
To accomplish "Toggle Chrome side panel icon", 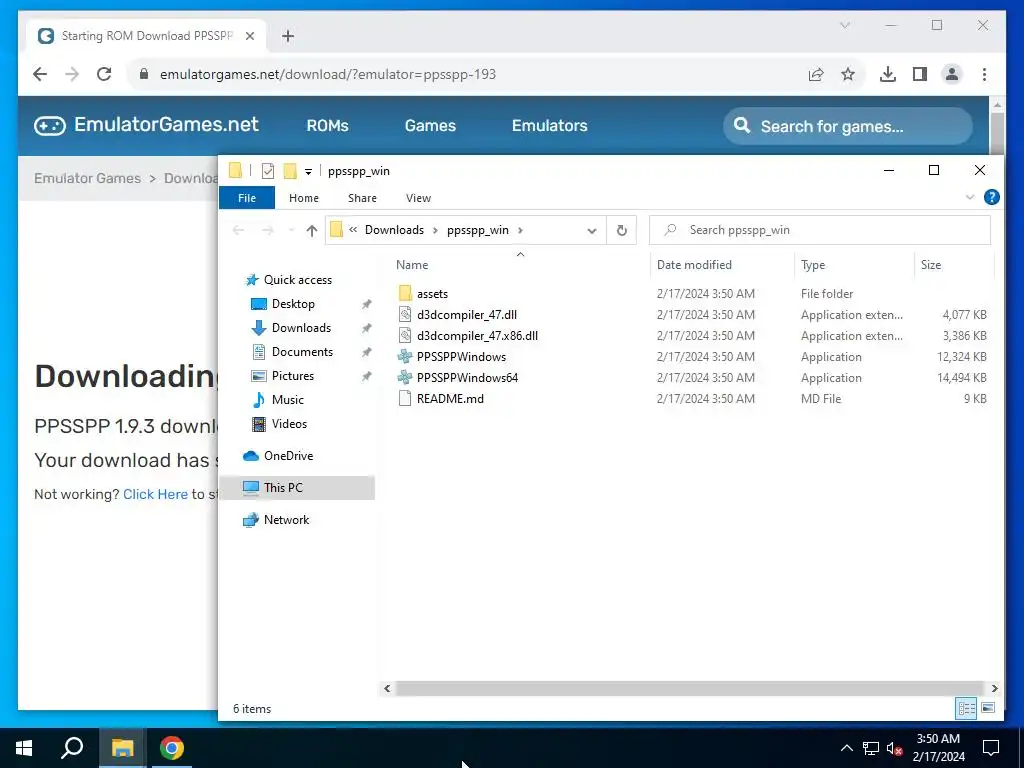I will [x=920, y=74].
